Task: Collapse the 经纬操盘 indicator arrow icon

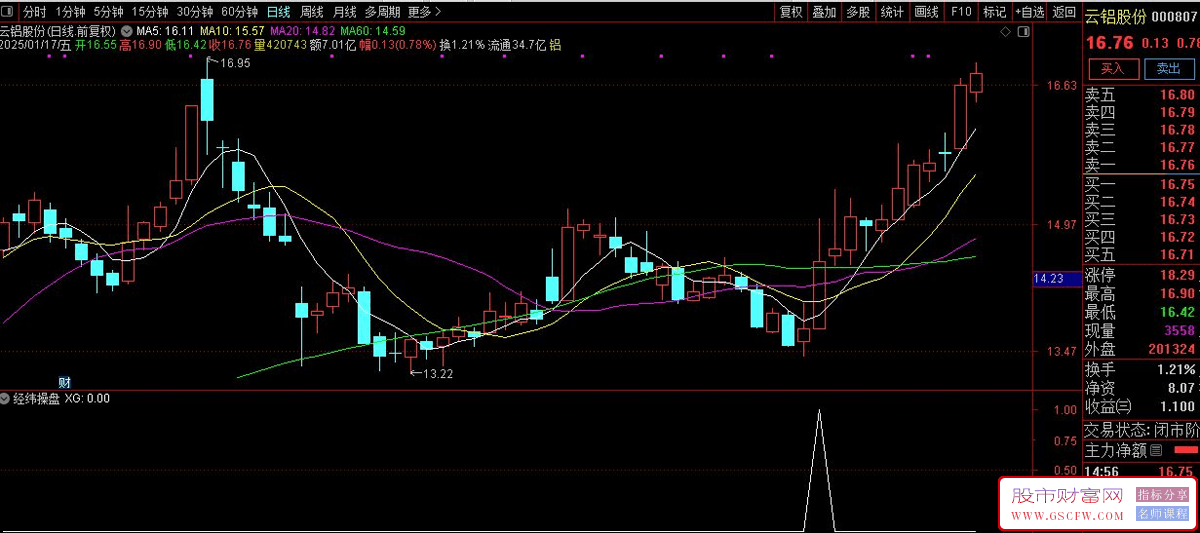Action: tap(6, 398)
